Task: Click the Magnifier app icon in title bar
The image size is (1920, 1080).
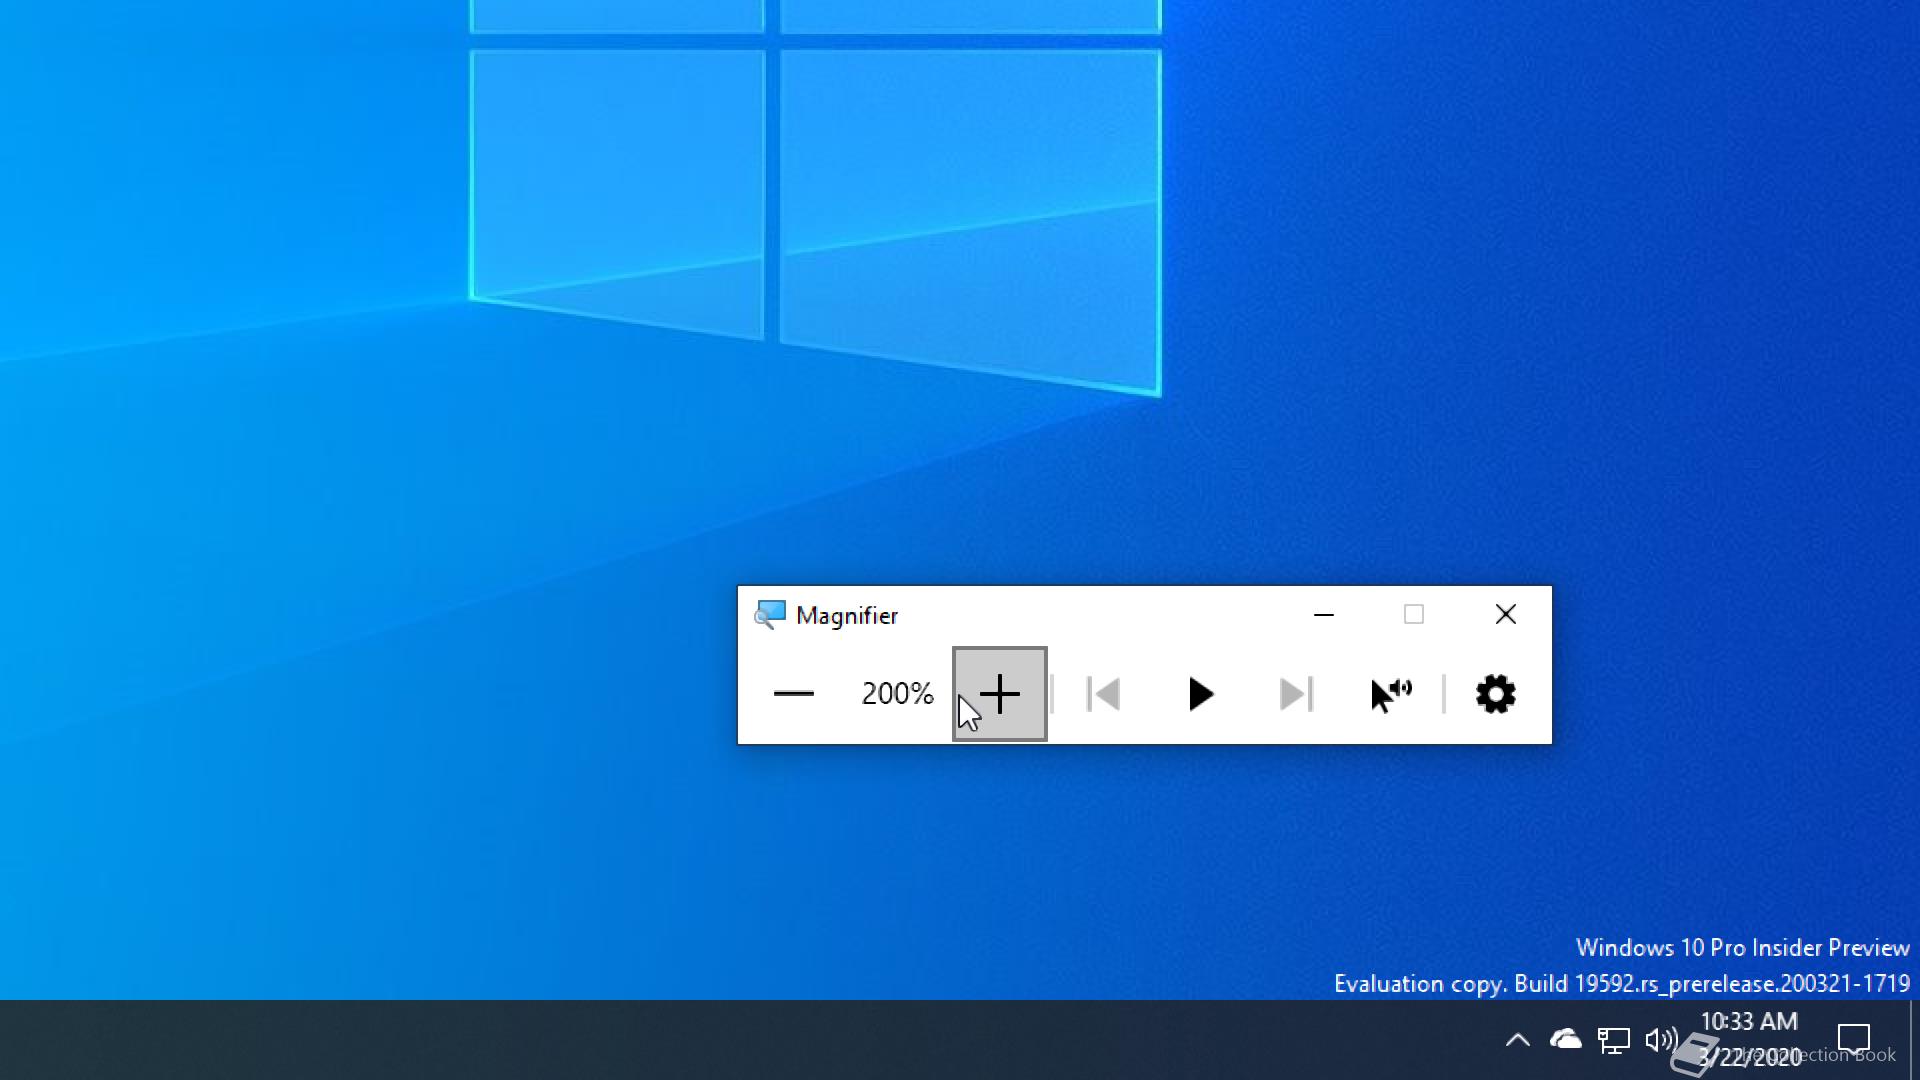Action: point(770,615)
